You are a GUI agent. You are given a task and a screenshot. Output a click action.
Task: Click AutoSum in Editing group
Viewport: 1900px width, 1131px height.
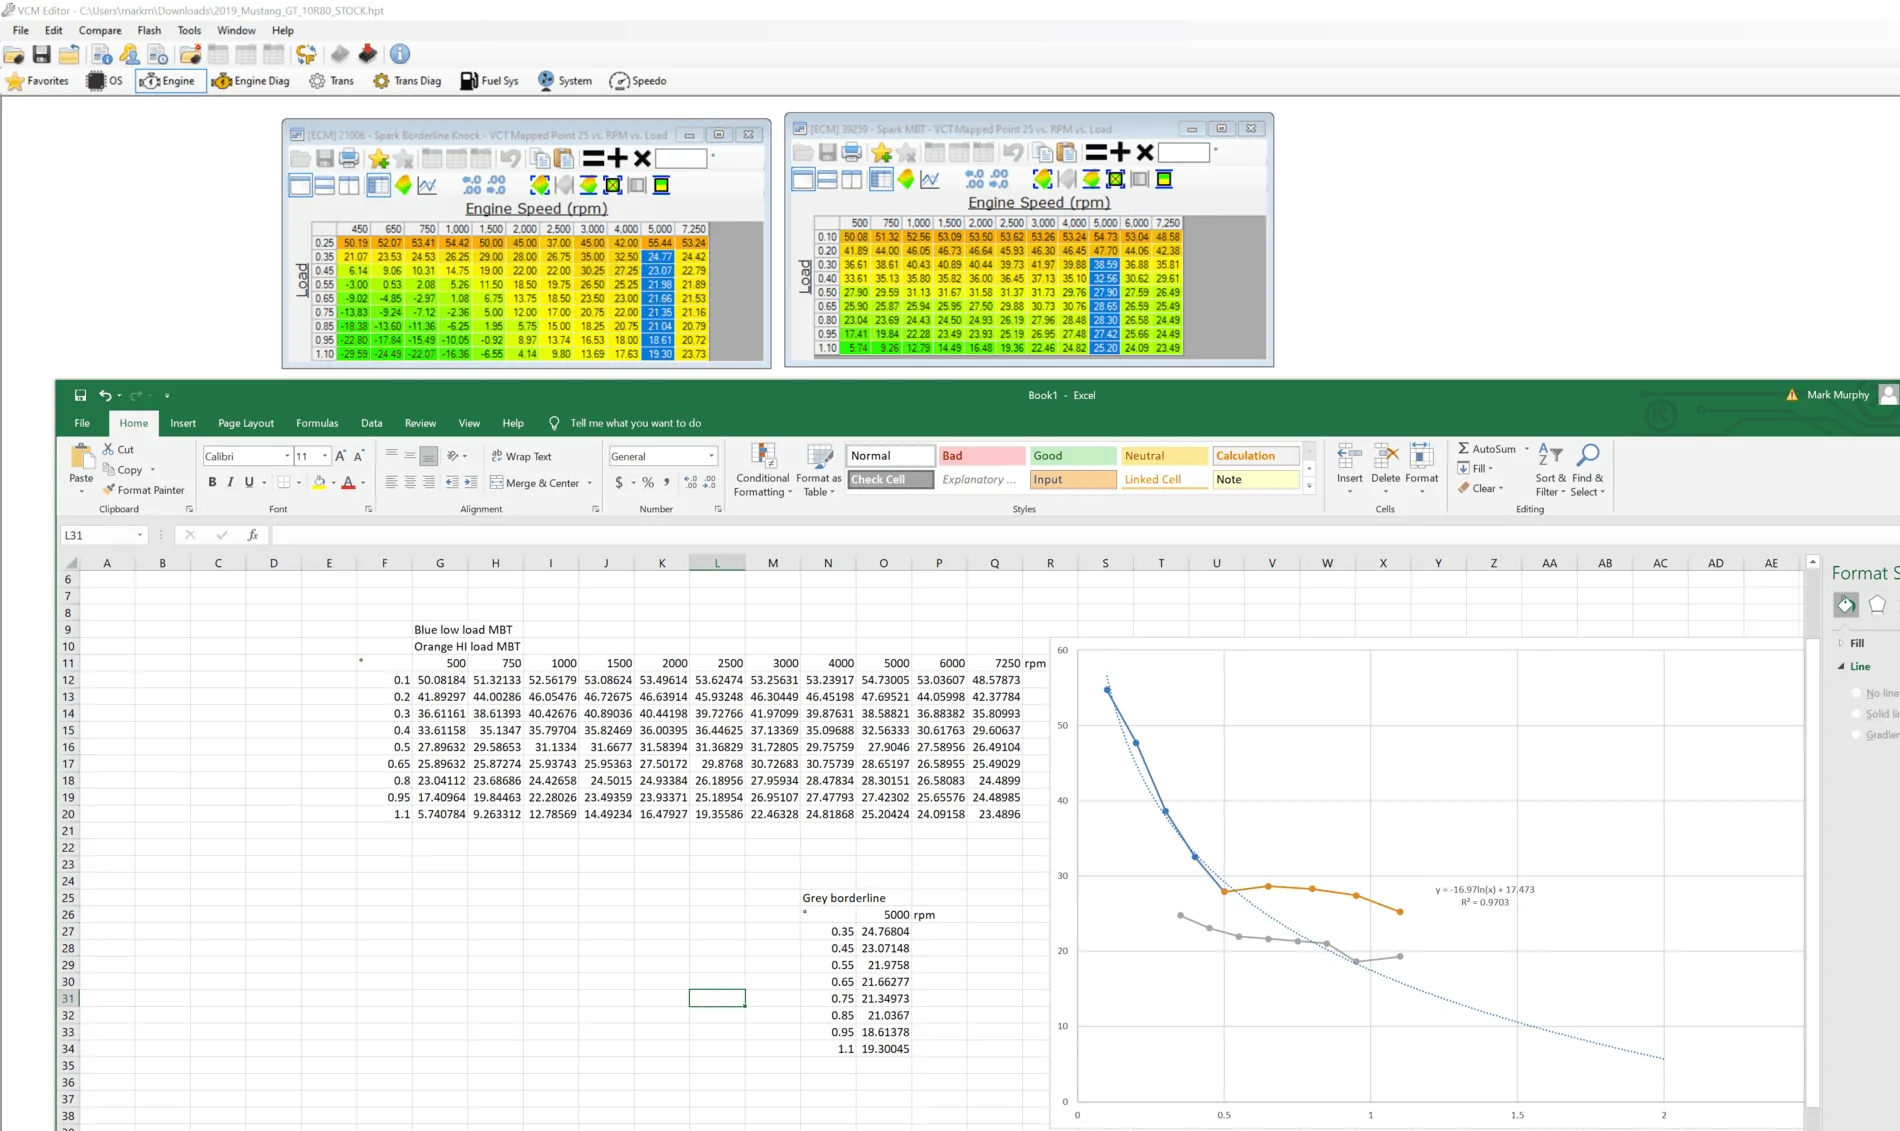[1487, 449]
